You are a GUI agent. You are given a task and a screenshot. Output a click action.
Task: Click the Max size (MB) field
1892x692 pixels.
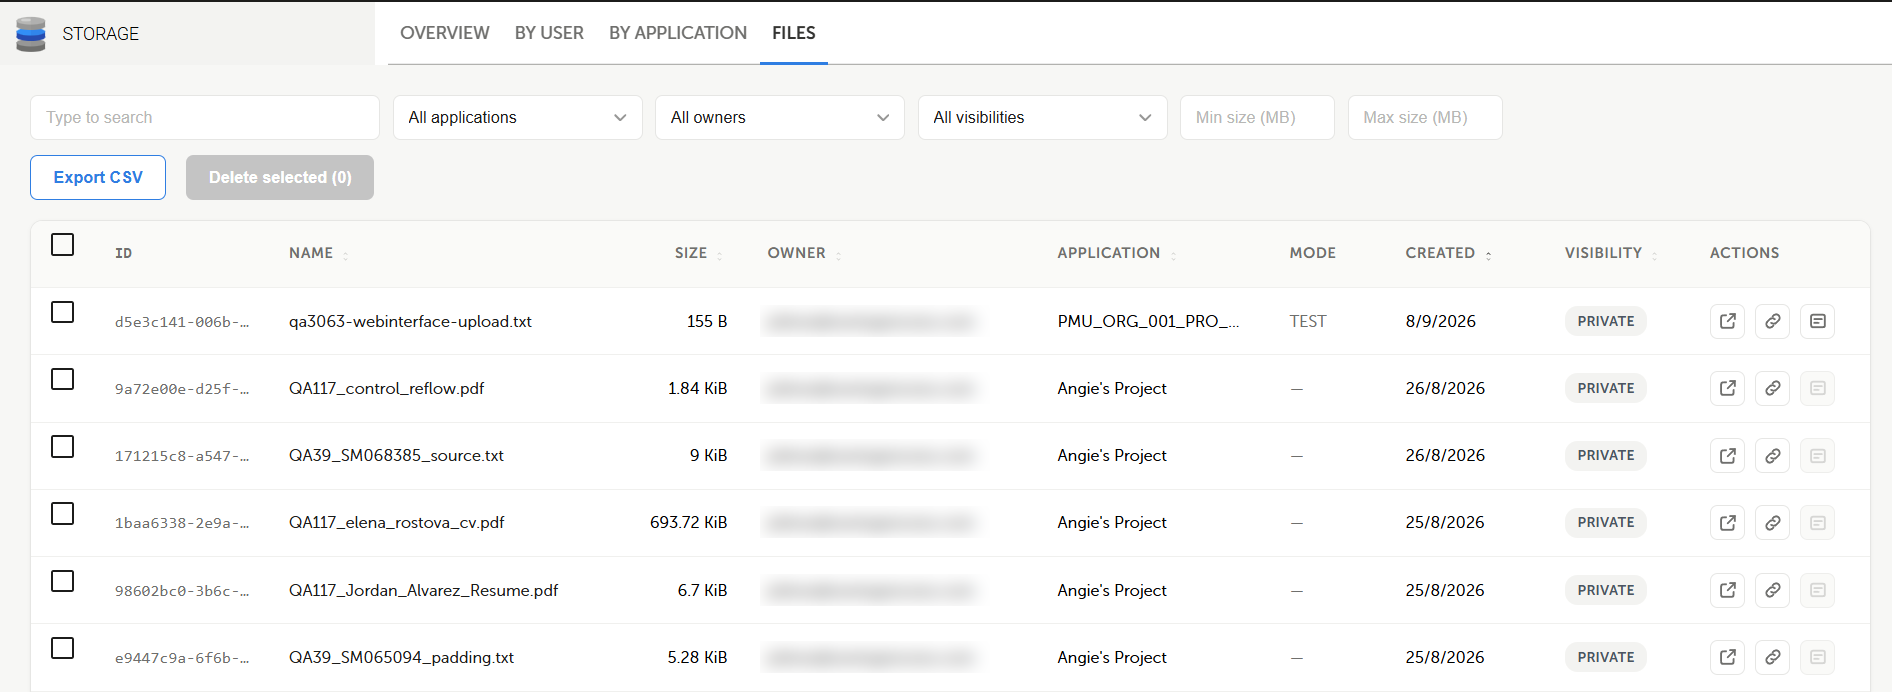point(1425,117)
